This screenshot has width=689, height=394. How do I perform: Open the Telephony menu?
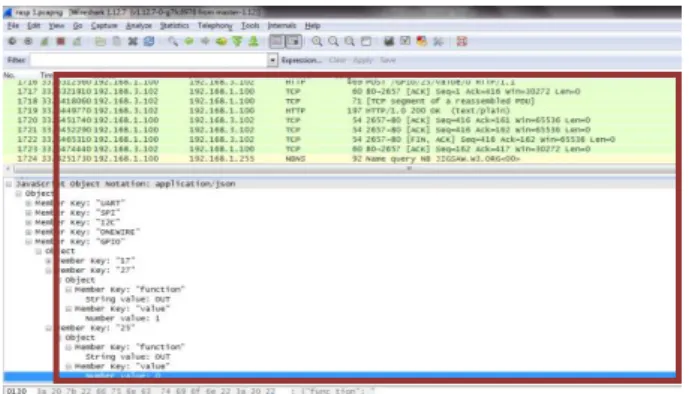[215, 25]
